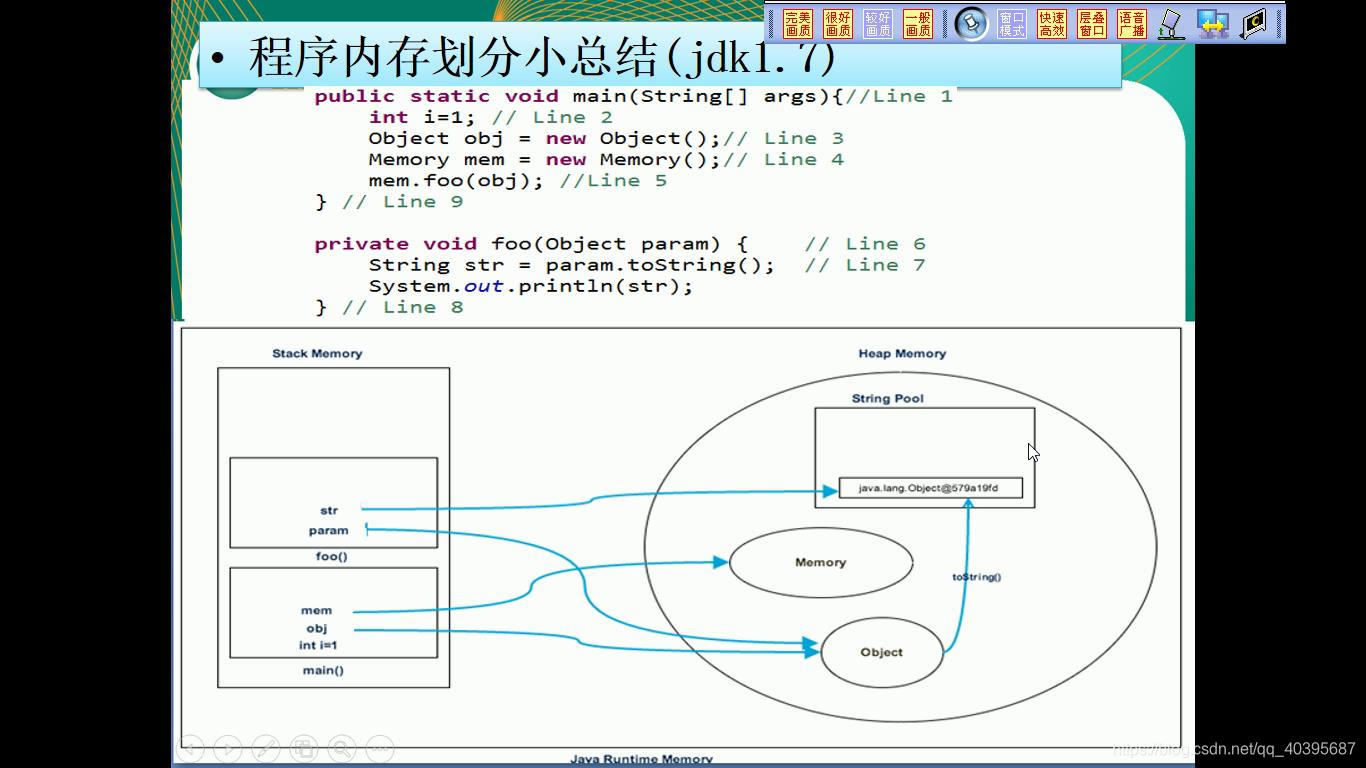Click the 'String Pool' label
1366x768 pixels.
point(888,398)
